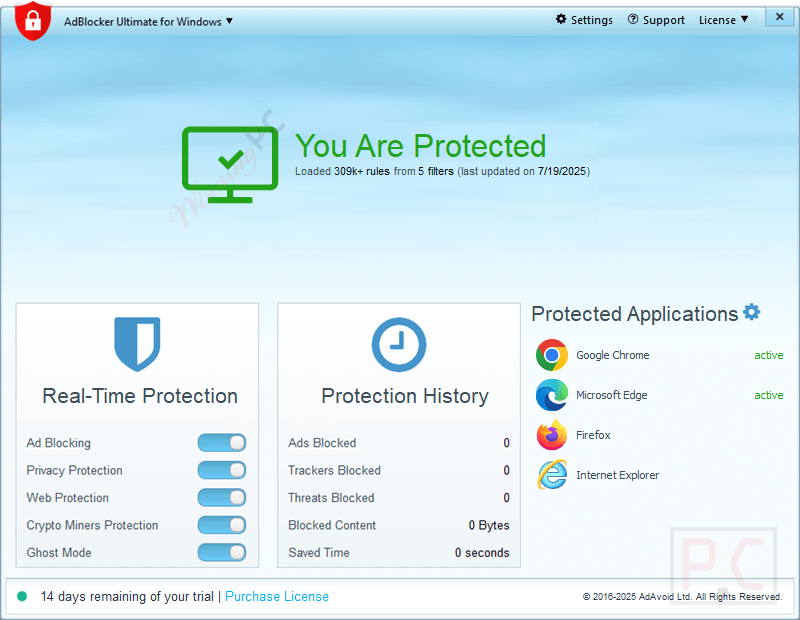
Task: Disable Web Protection switch
Action: point(222,498)
